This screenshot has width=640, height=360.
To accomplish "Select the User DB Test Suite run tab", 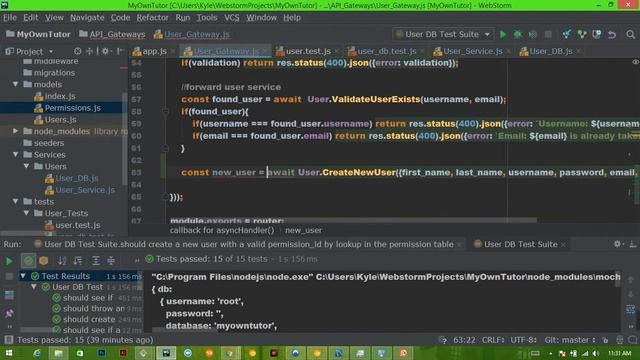I will [x=520, y=244].
